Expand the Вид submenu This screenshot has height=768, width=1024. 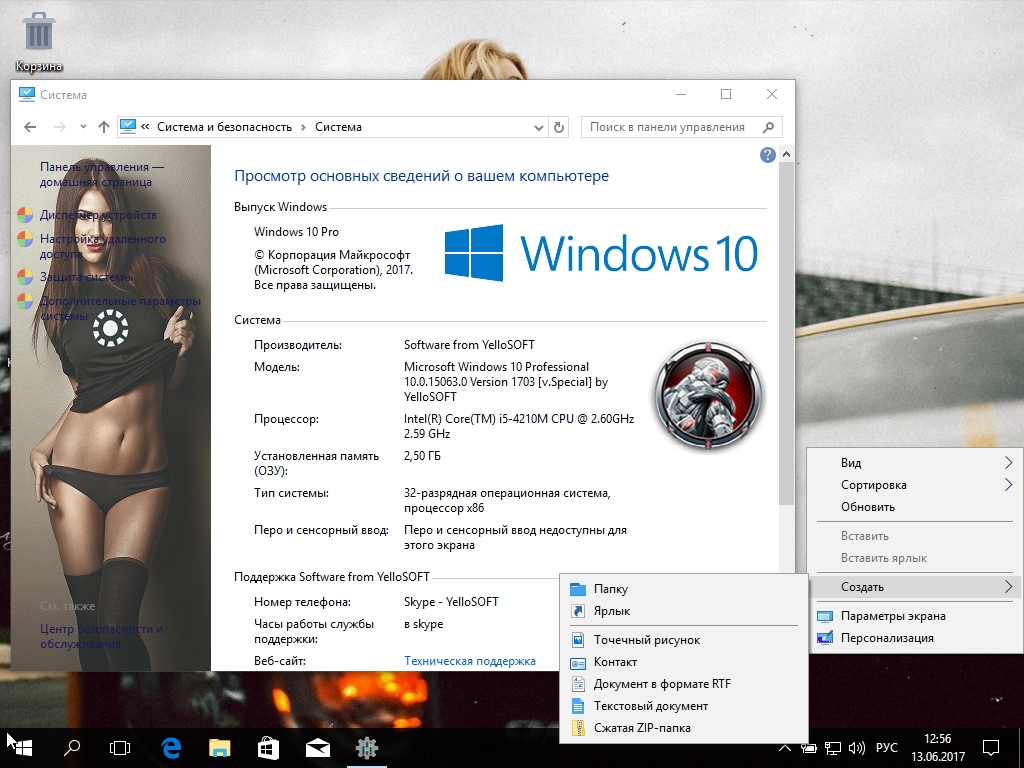click(1008, 463)
